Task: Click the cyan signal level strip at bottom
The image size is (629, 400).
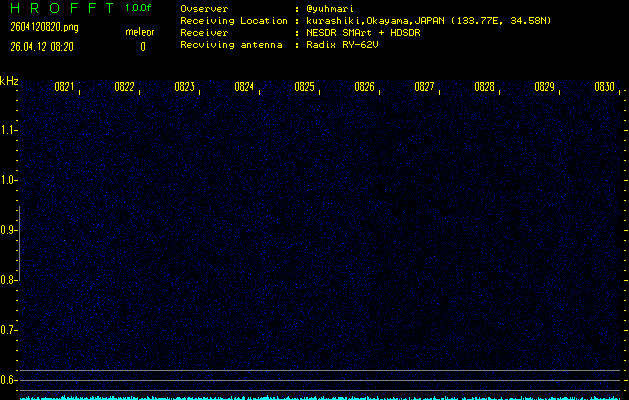Action: pyautogui.click(x=320, y=397)
